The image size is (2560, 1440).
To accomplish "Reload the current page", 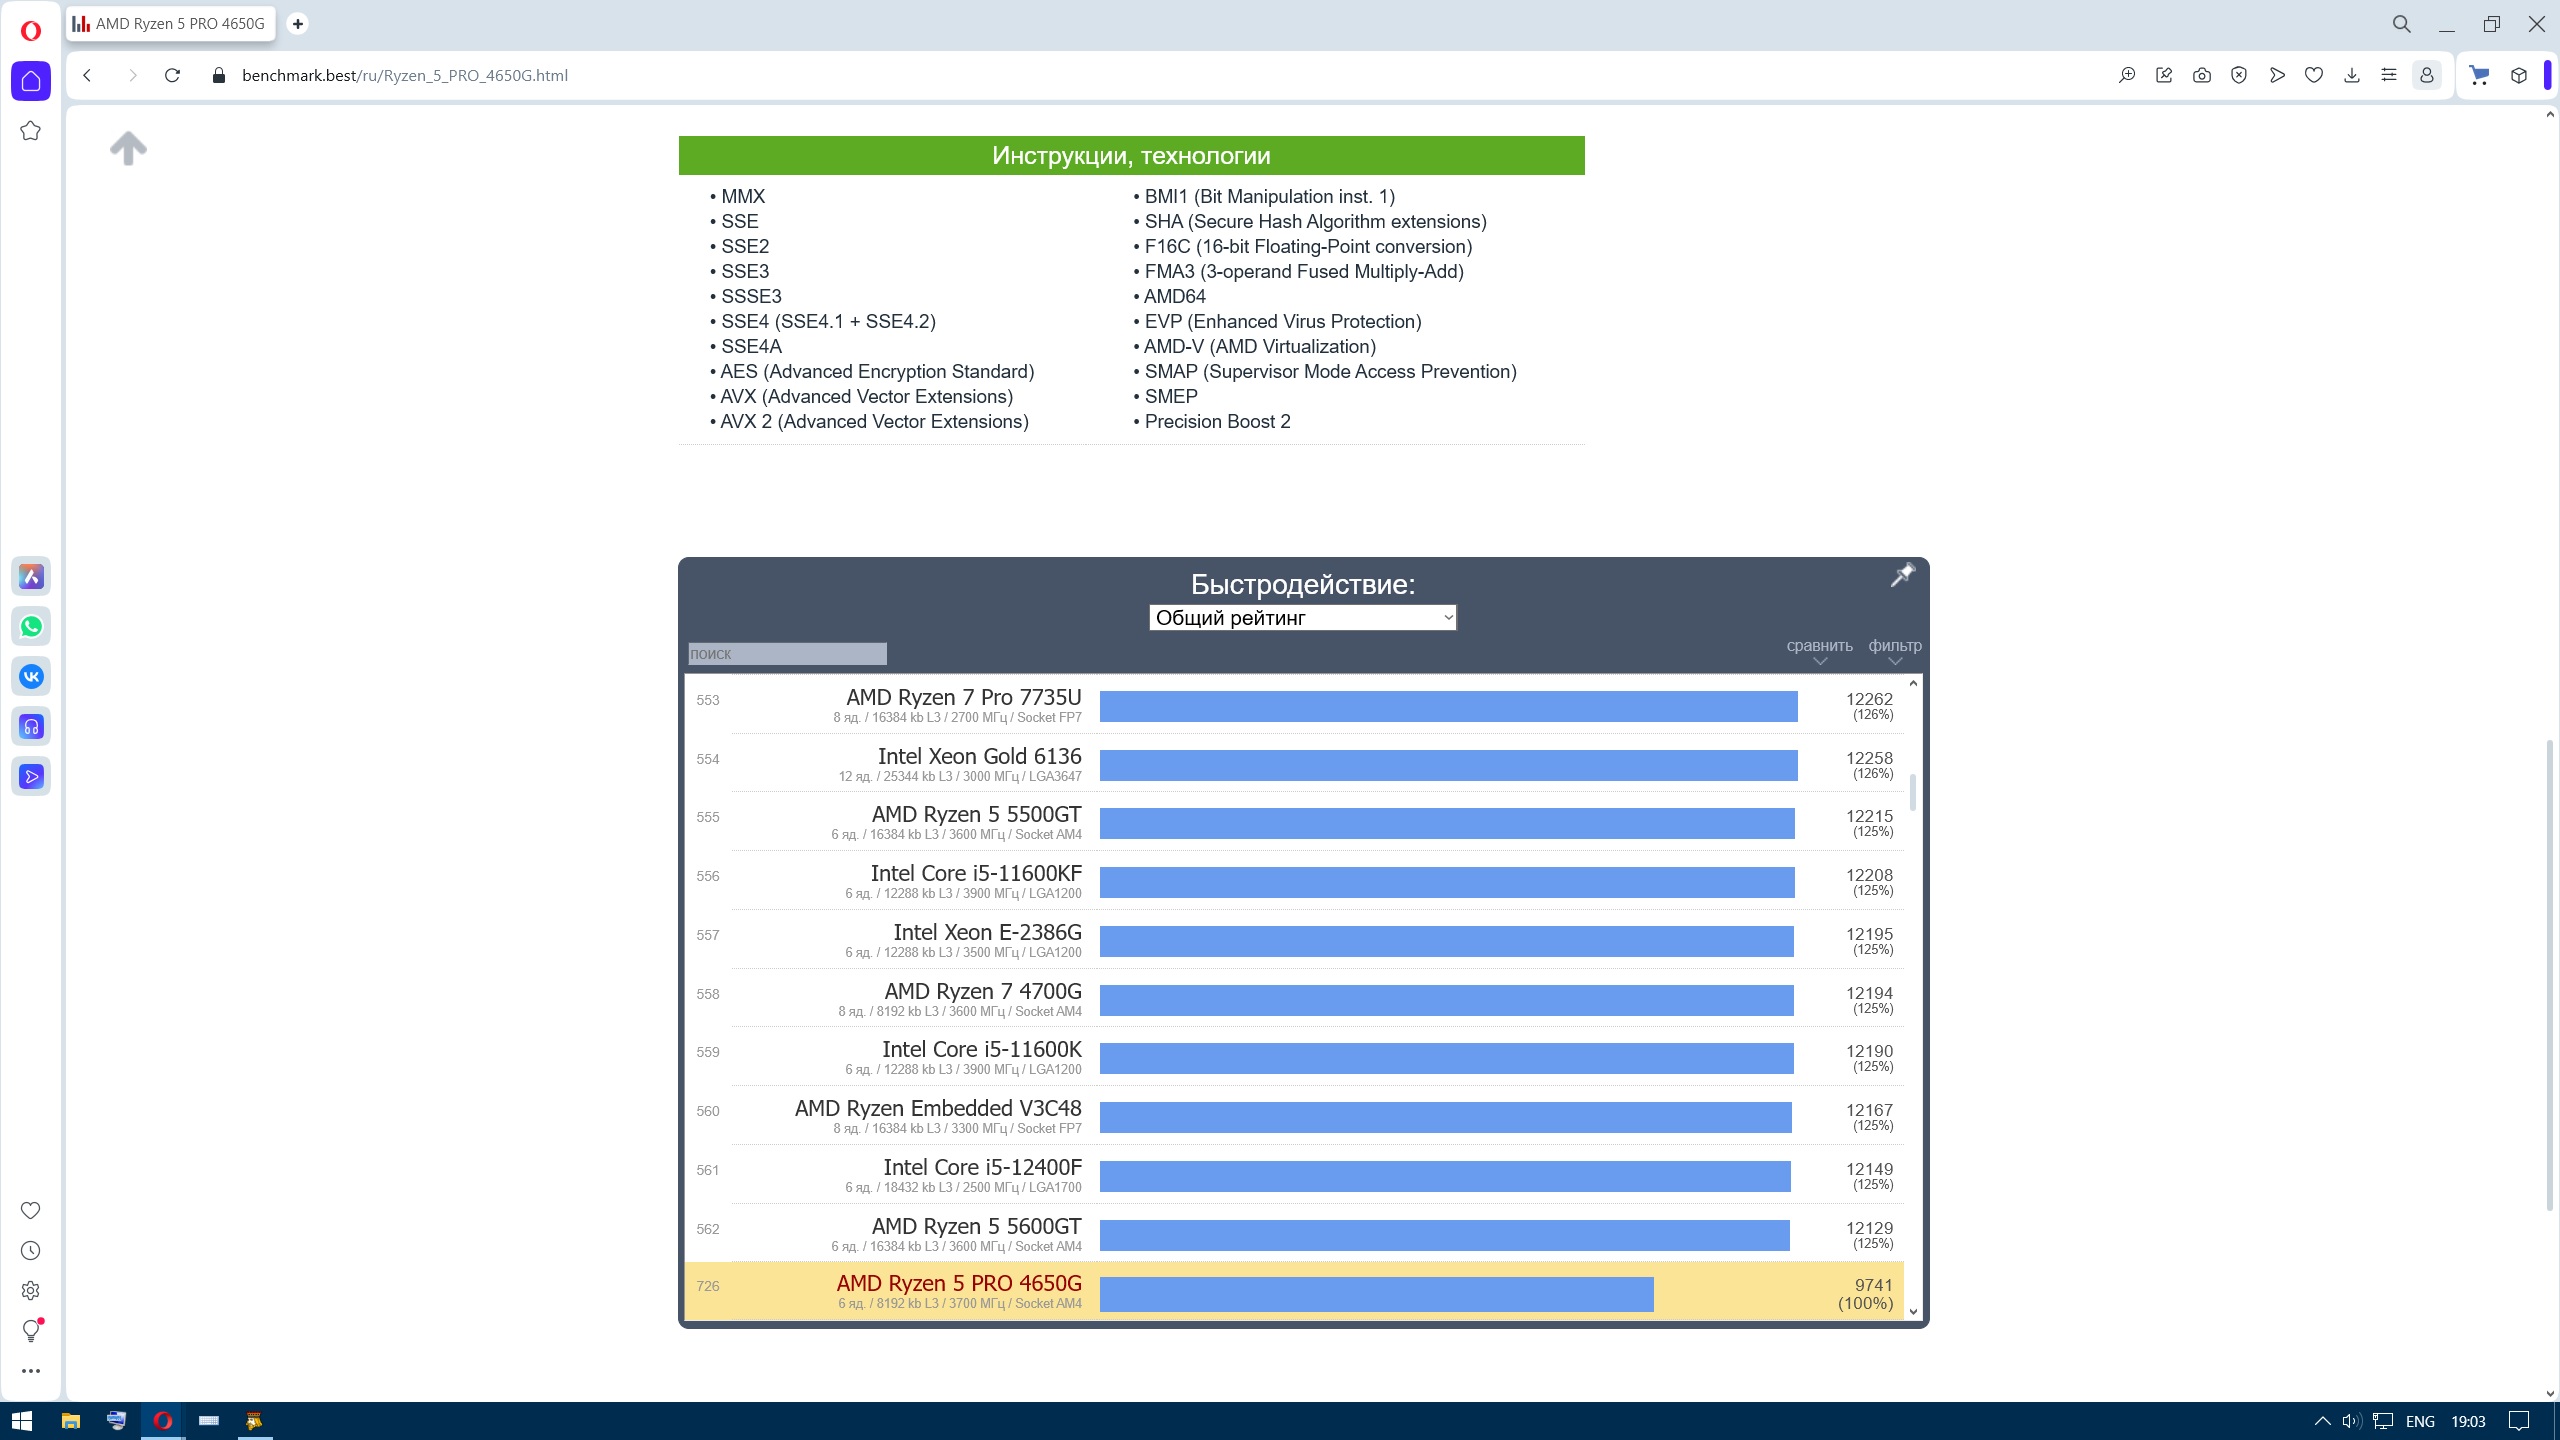I will click(172, 75).
